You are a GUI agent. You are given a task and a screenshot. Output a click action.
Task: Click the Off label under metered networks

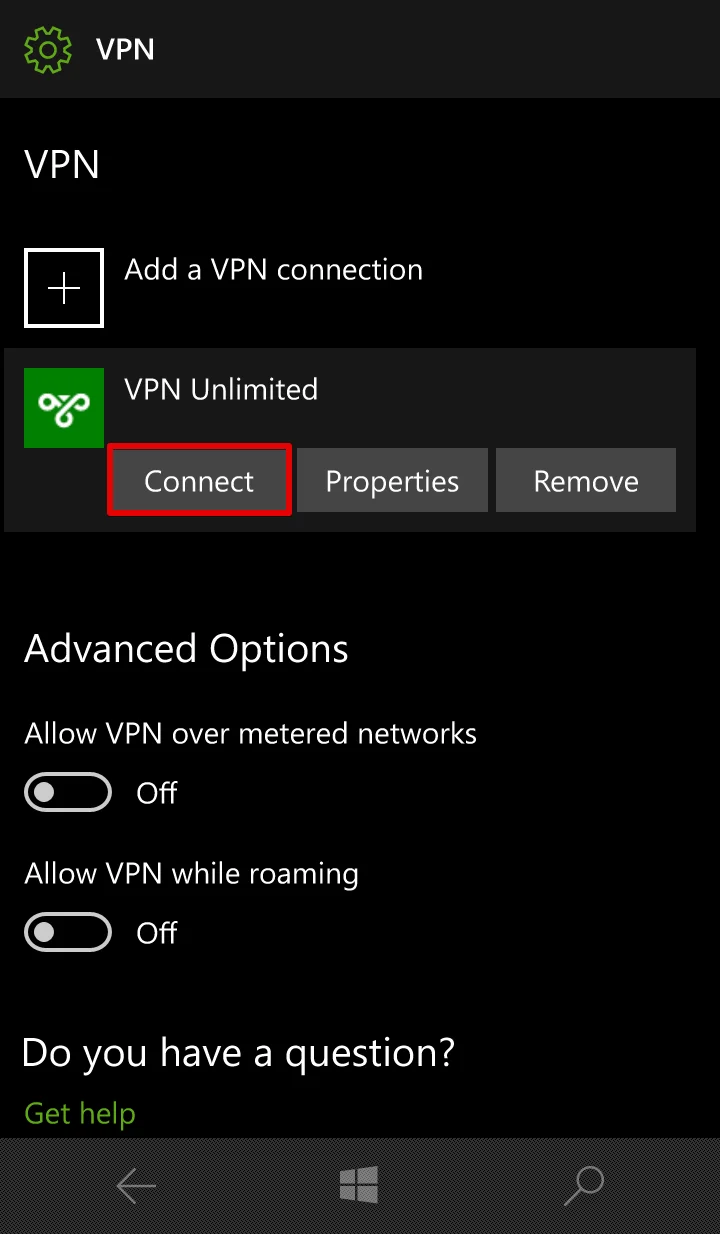coord(157,794)
